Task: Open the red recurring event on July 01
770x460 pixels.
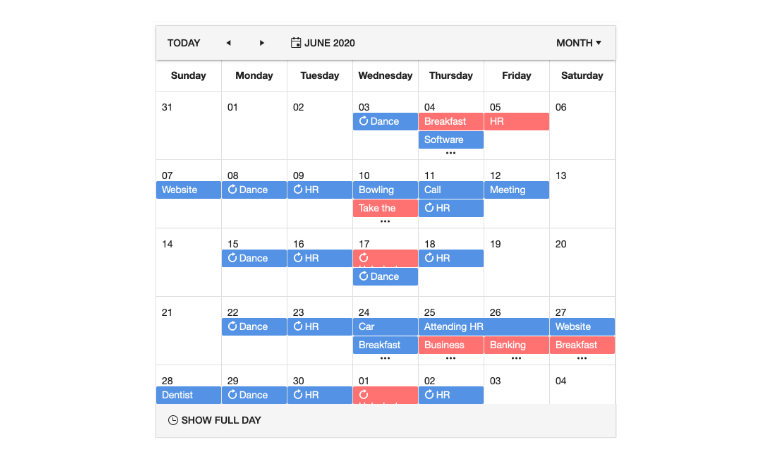Action: [x=385, y=395]
